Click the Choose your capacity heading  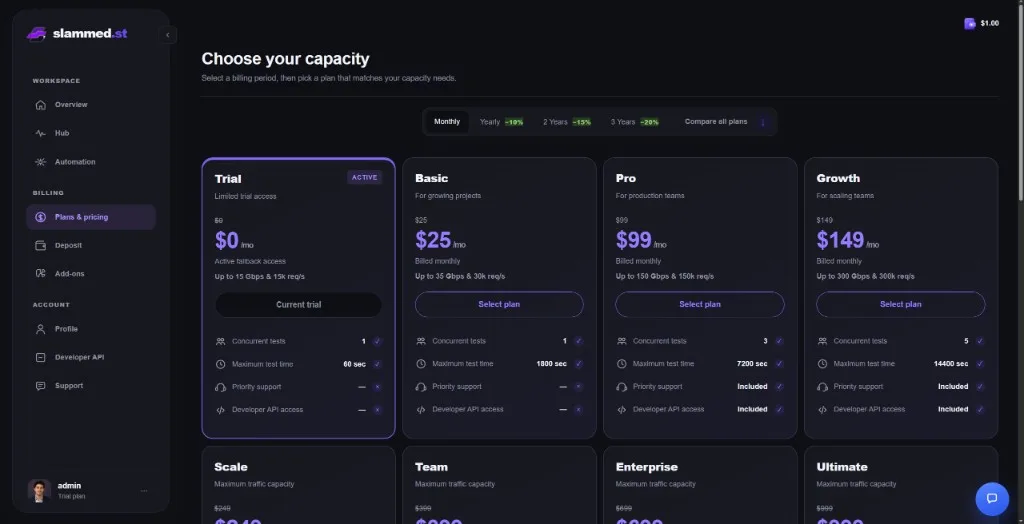[x=285, y=59]
